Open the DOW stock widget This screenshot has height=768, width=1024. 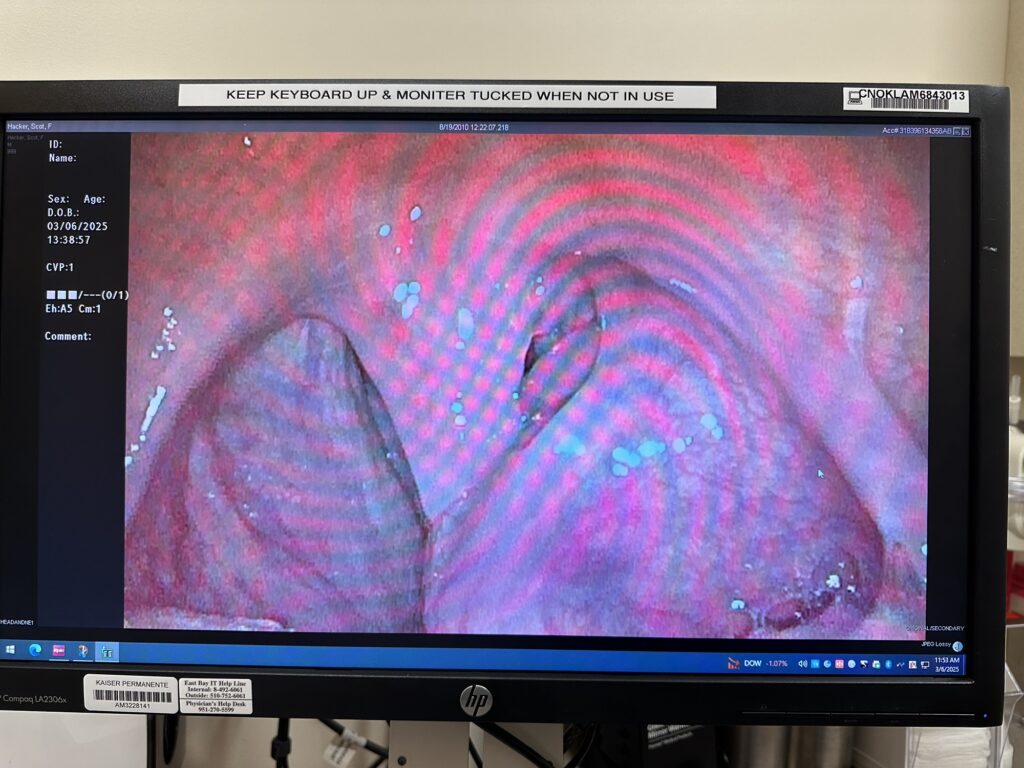[758, 664]
